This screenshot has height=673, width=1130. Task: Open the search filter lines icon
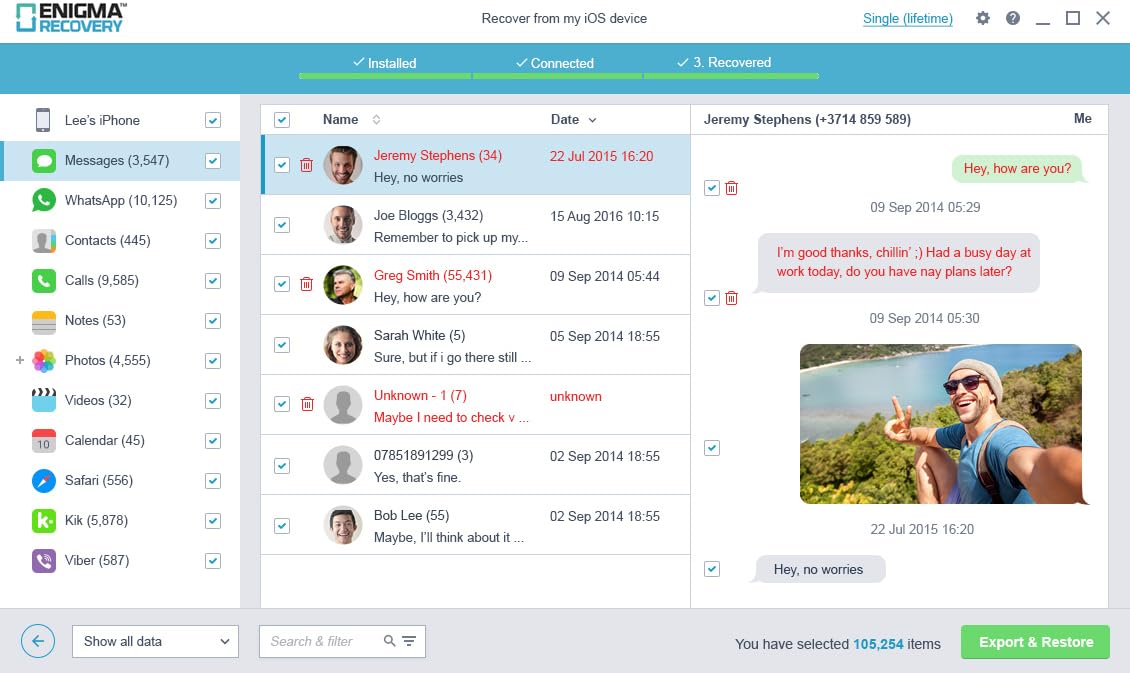click(409, 641)
